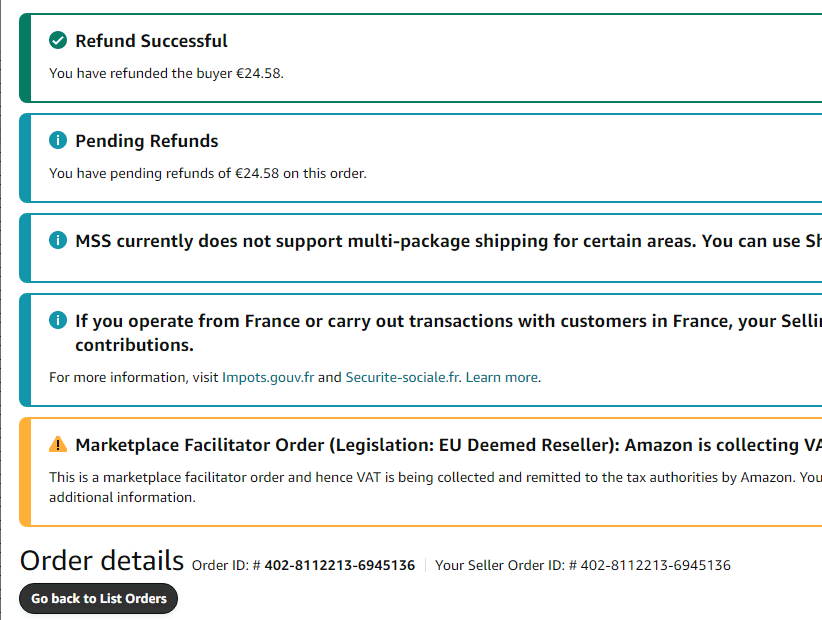Follow the Learn more link
Image resolution: width=822 pixels, height=620 pixels.
pyautogui.click(x=502, y=377)
